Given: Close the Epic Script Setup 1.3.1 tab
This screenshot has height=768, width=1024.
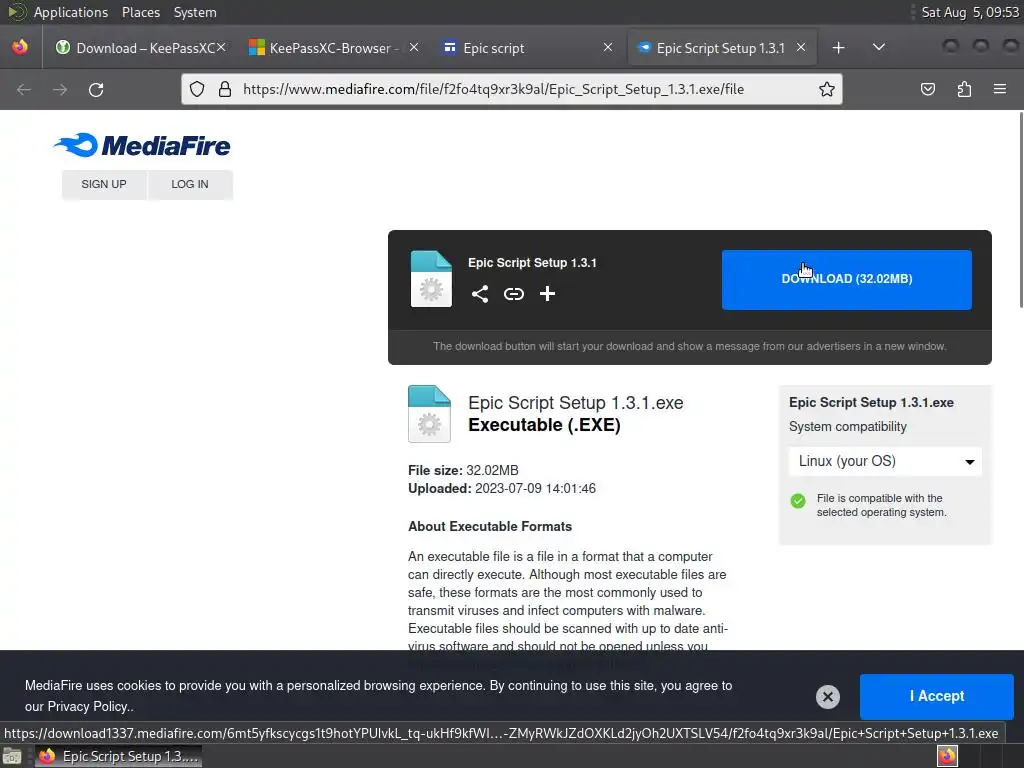Looking at the screenshot, I should pyautogui.click(x=801, y=48).
